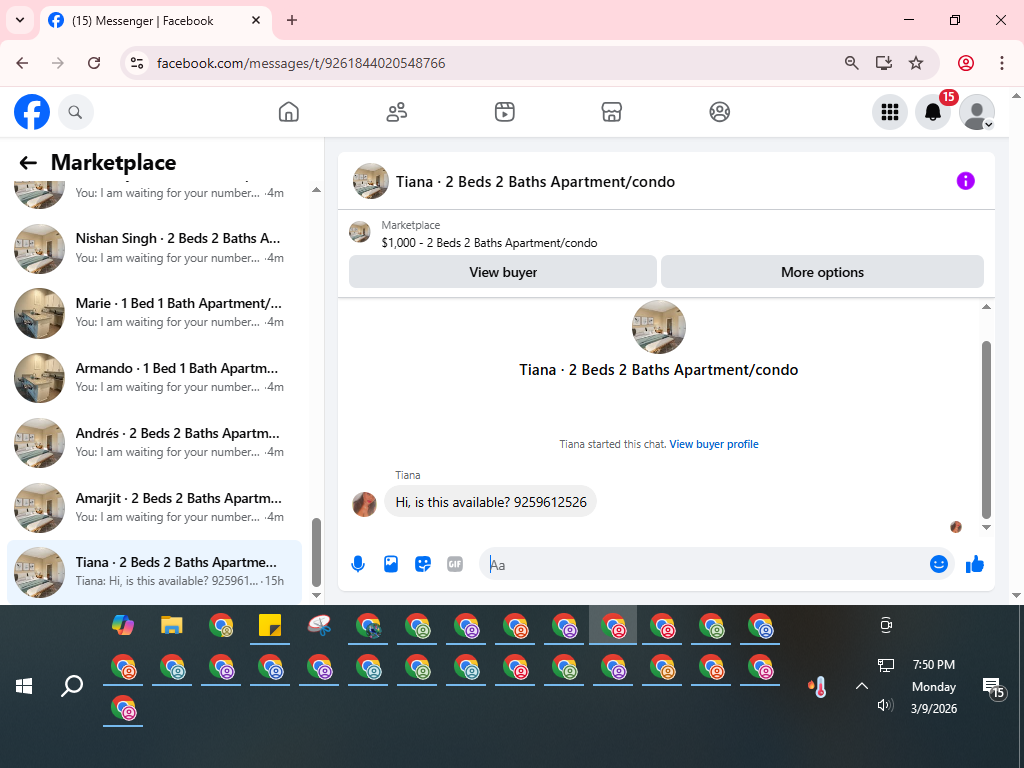Open the Marketplace storefront icon
This screenshot has height=768, width=1024.
click(x=611, y=112)
